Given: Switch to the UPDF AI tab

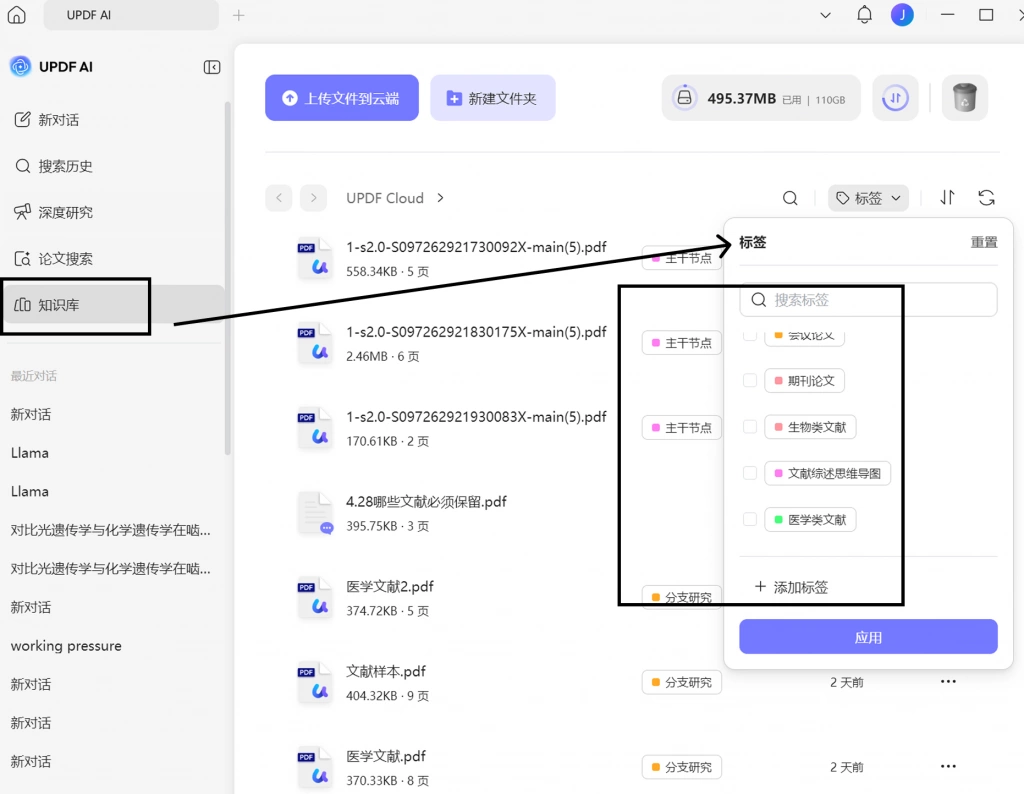Looking at the screenshot, I should [131, 15].
